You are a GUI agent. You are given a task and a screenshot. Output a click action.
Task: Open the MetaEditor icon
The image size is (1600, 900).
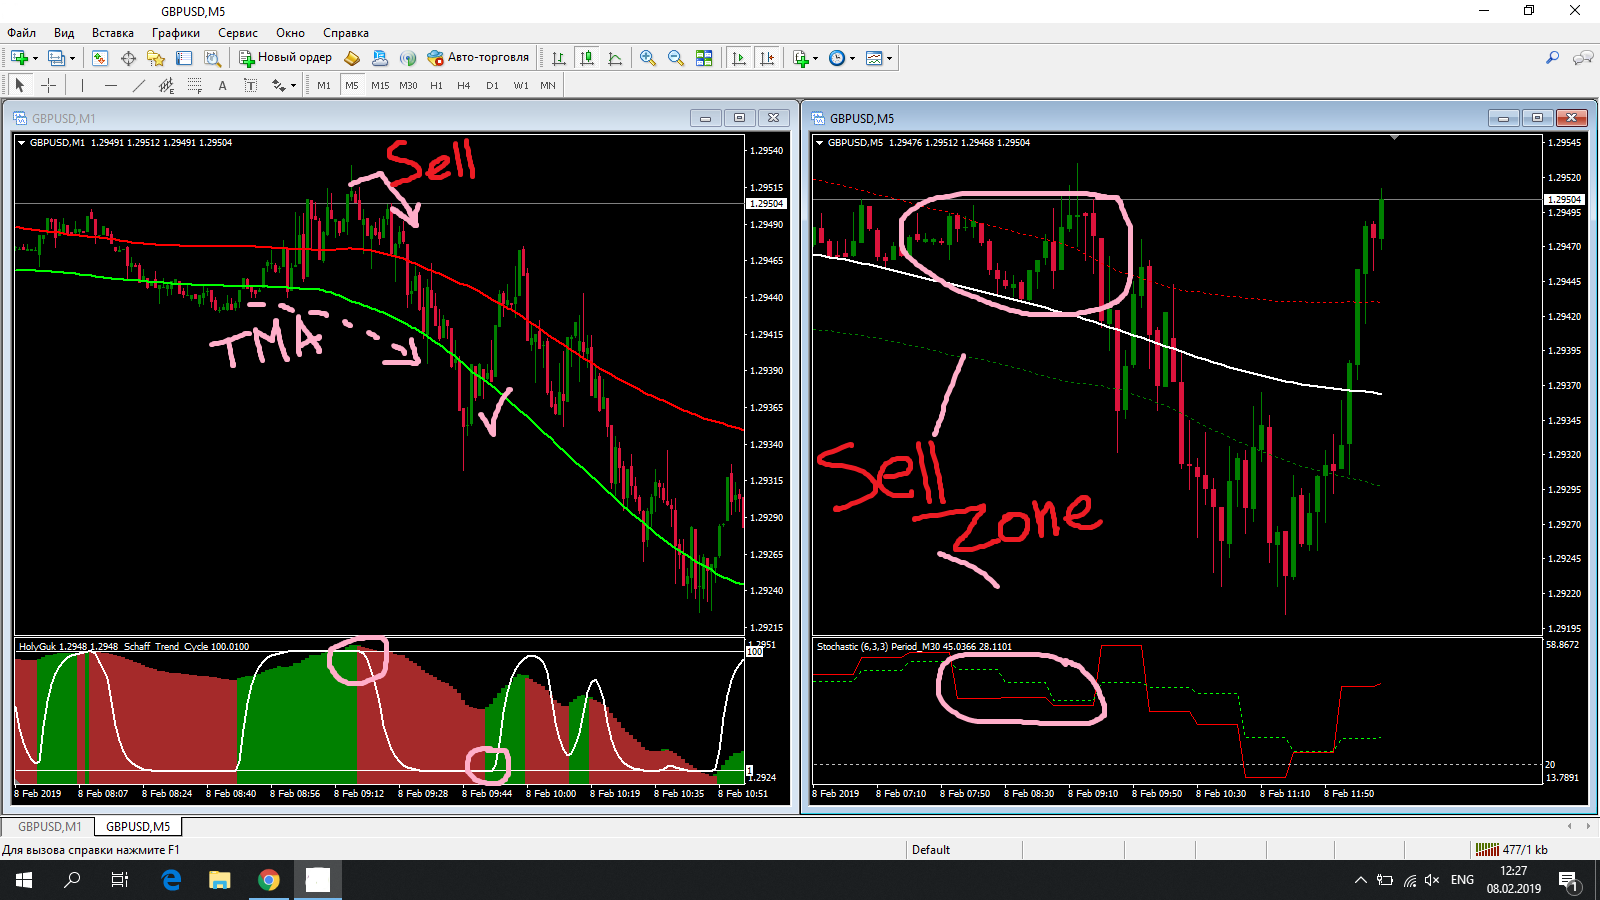click(352, 58)
